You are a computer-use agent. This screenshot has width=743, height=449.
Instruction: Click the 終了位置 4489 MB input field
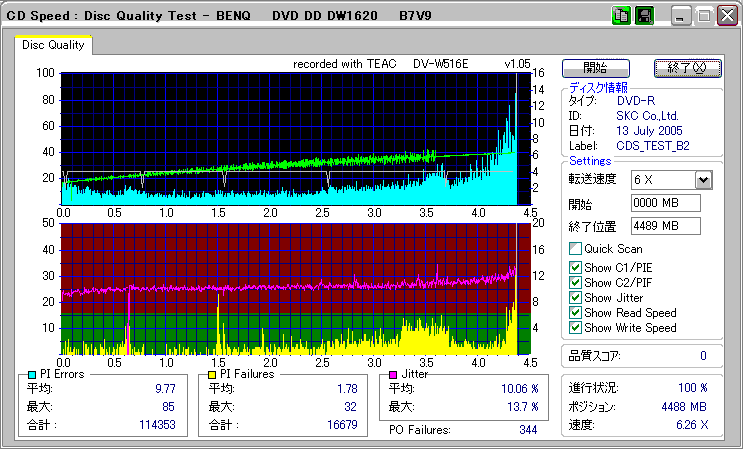point(666,226)
